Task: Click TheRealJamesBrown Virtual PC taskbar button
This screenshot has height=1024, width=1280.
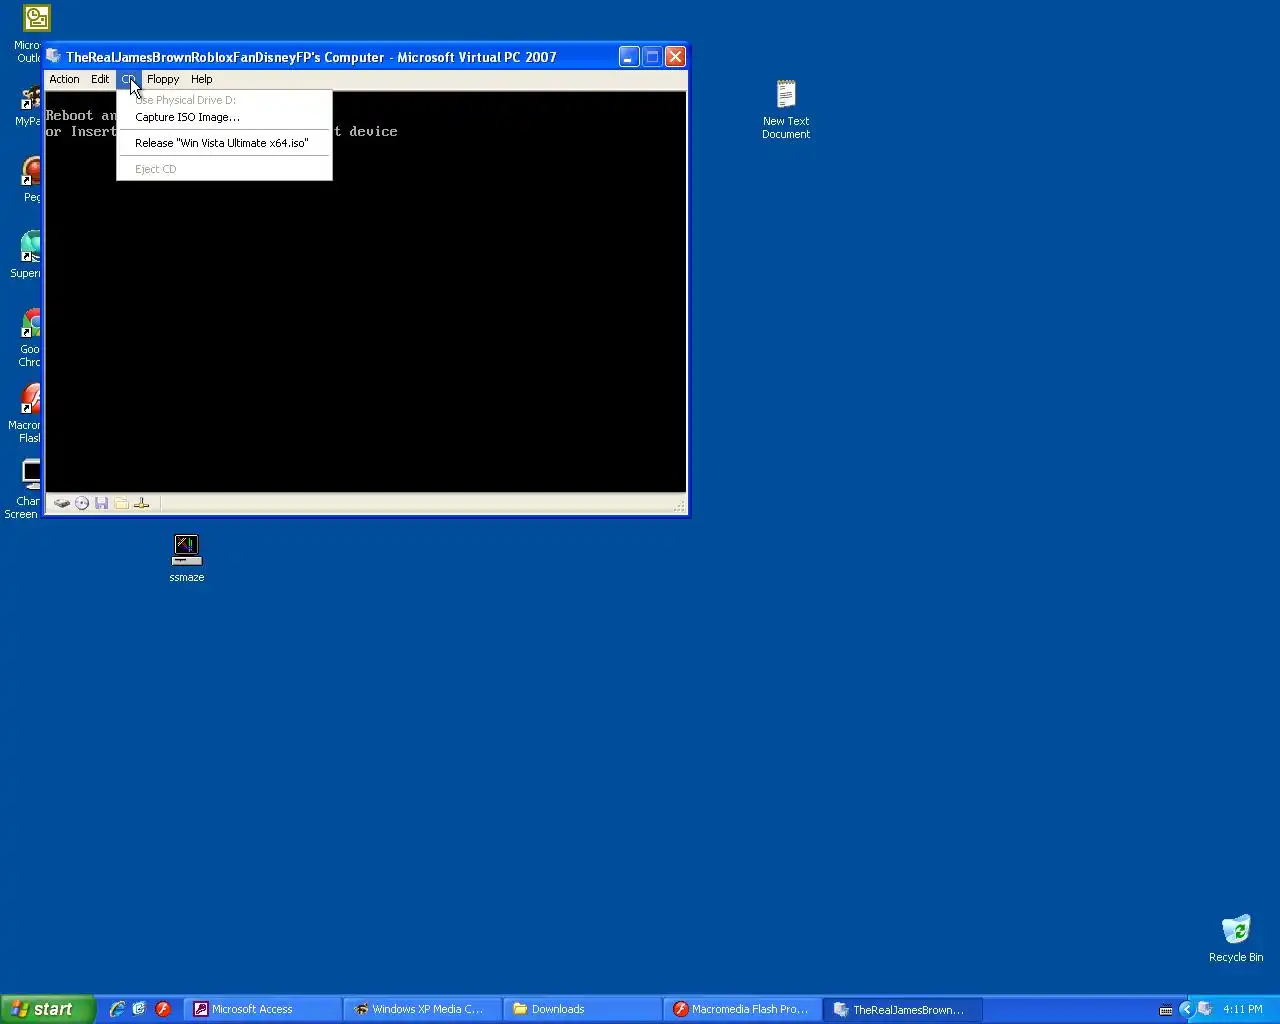Action: coord(902,1009)
